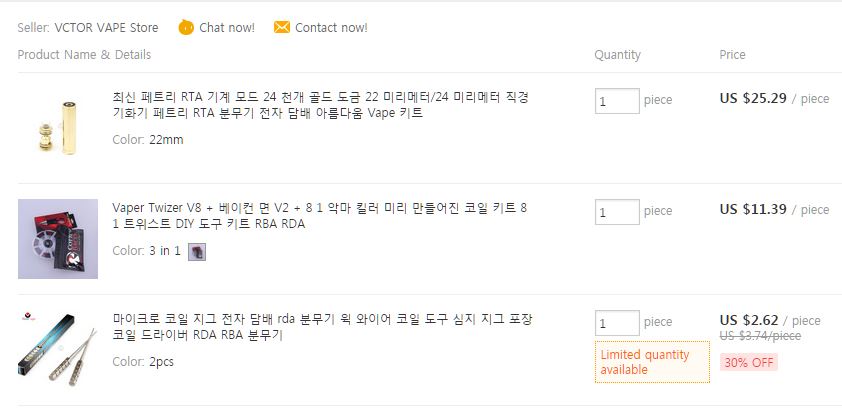
Task: Click the Limited quantity available notice
Action: coord(652,362)
